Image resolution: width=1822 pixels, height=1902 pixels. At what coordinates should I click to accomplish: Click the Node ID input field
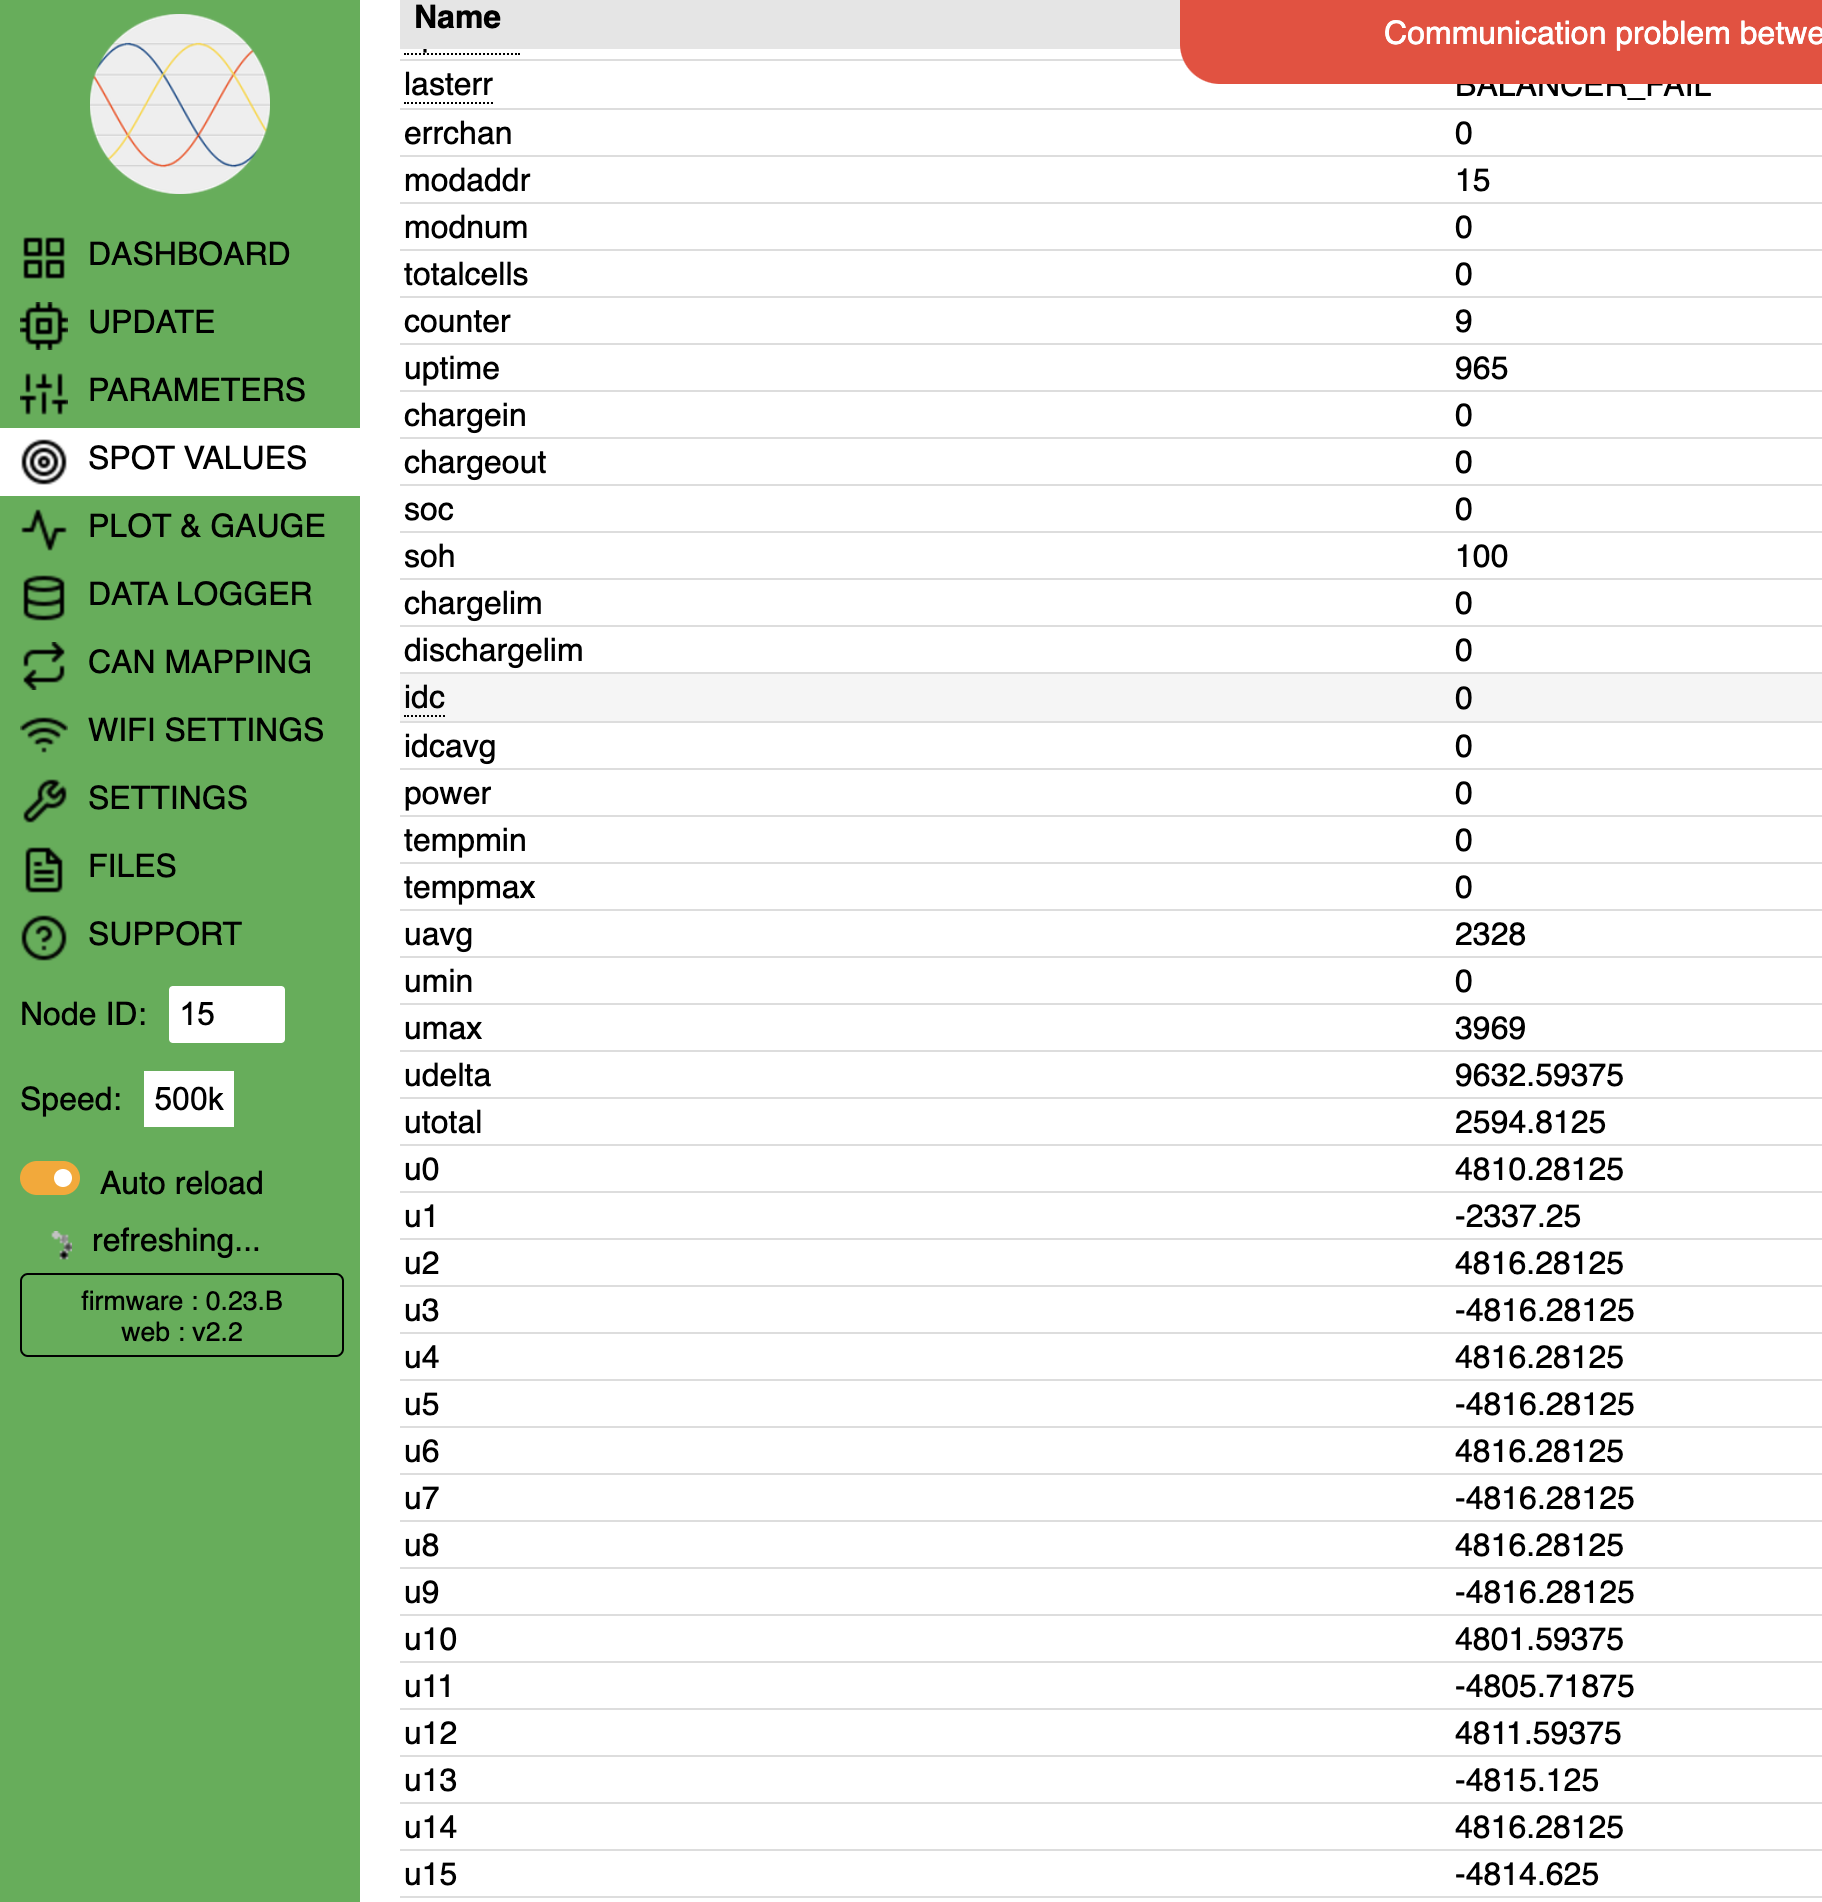point(226,1014)
